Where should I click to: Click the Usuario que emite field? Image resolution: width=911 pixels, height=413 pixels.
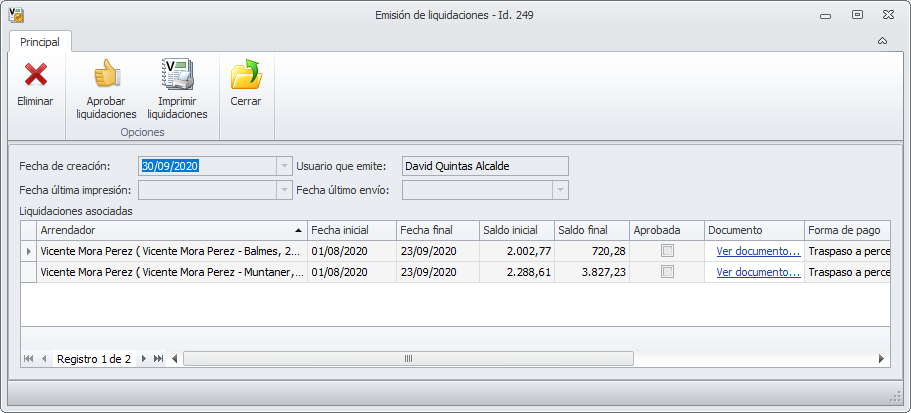(485, 166)
